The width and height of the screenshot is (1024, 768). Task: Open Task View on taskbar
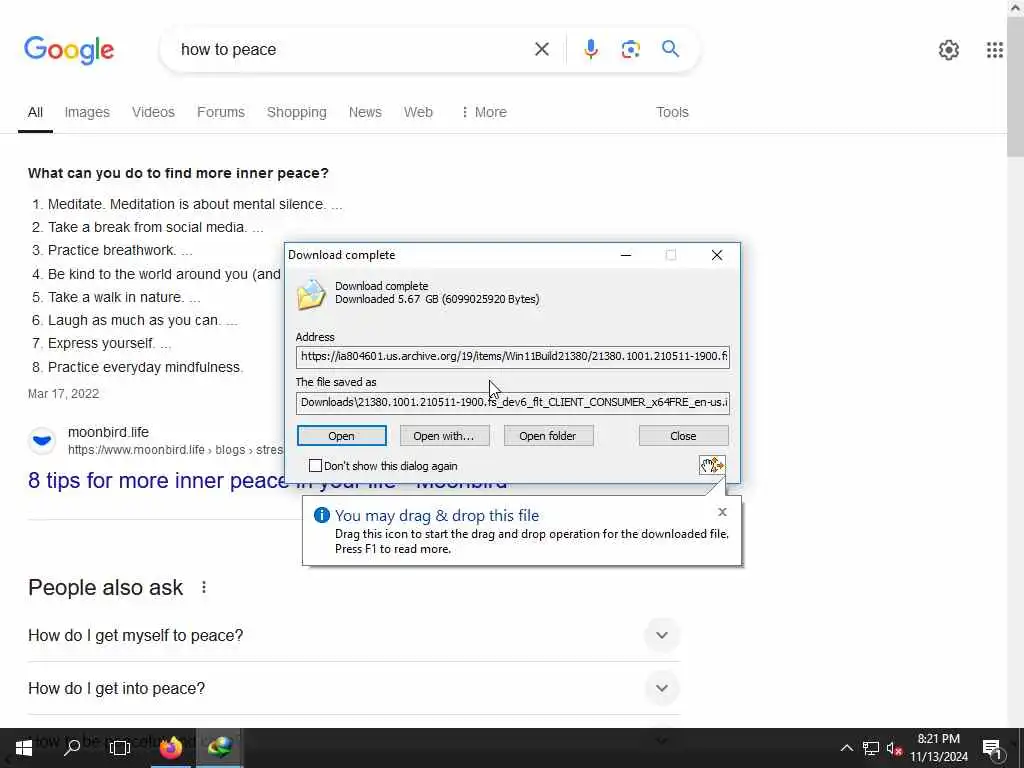click(x=120, y=747)
